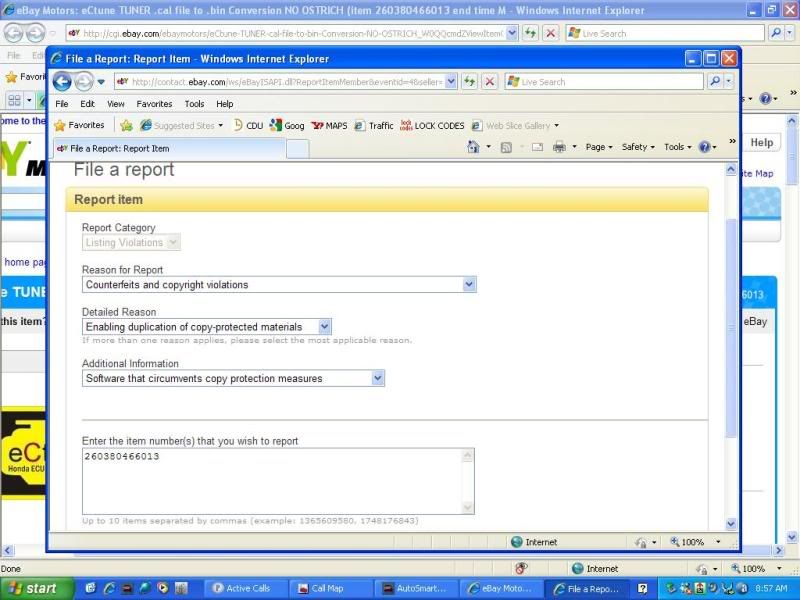
Task: Open the Goog favorites bookmark
Action: tap(287, 126)
